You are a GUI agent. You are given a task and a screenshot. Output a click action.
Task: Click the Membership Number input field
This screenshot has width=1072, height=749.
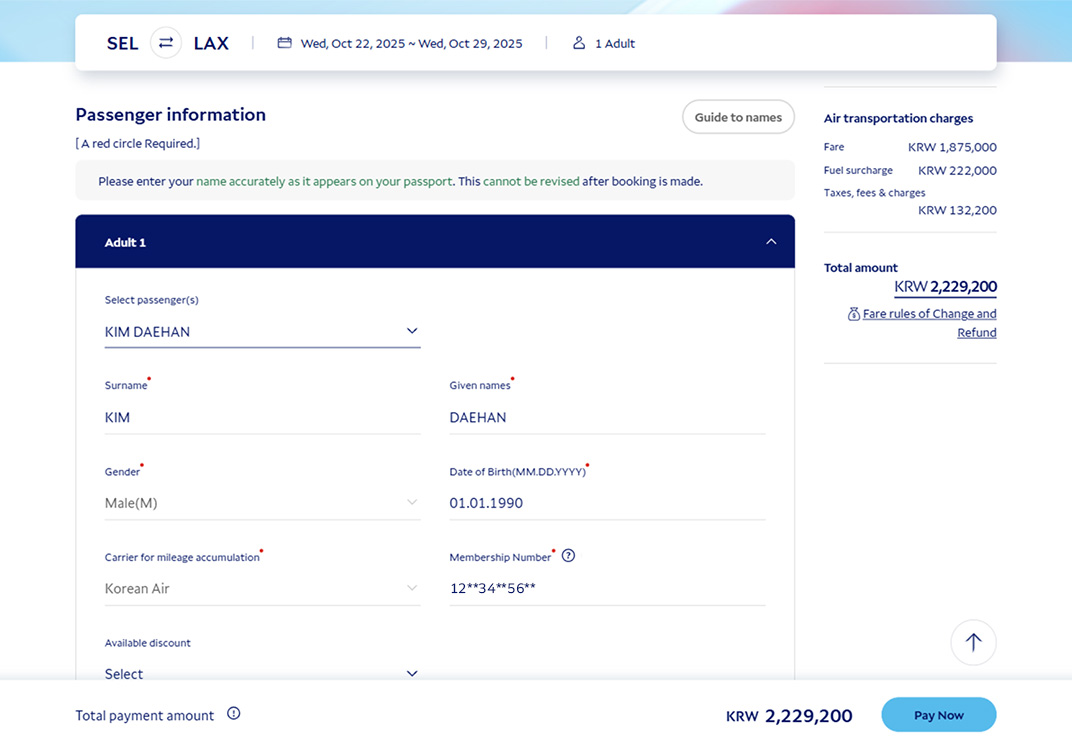click(607, 588)
